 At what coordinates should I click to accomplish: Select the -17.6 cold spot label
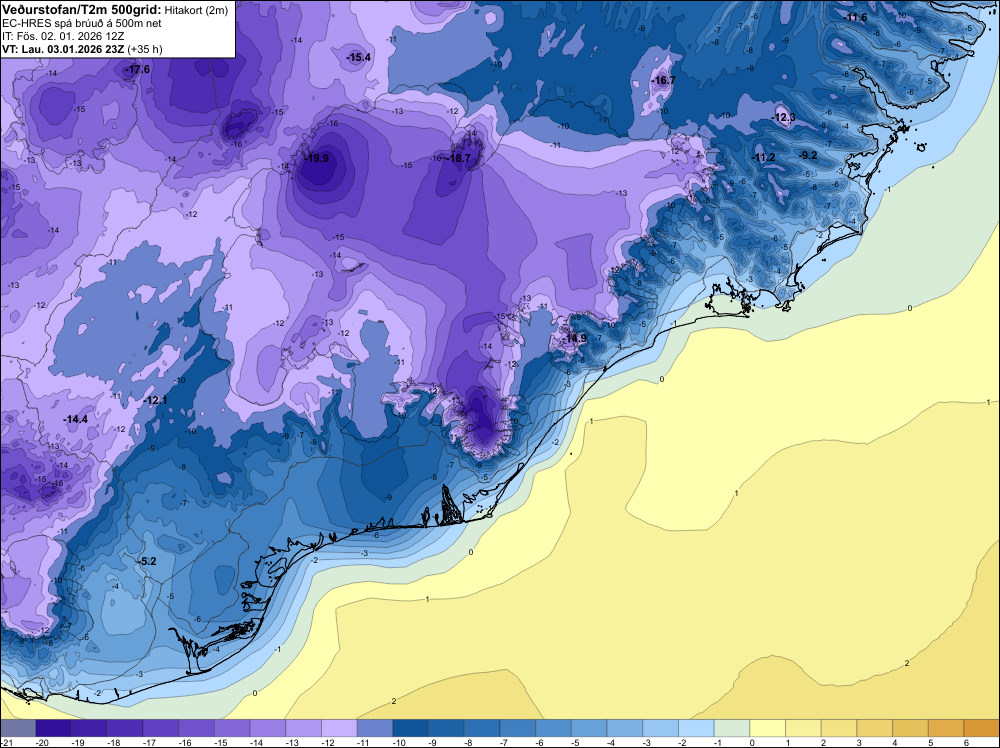tap(137, 69)
